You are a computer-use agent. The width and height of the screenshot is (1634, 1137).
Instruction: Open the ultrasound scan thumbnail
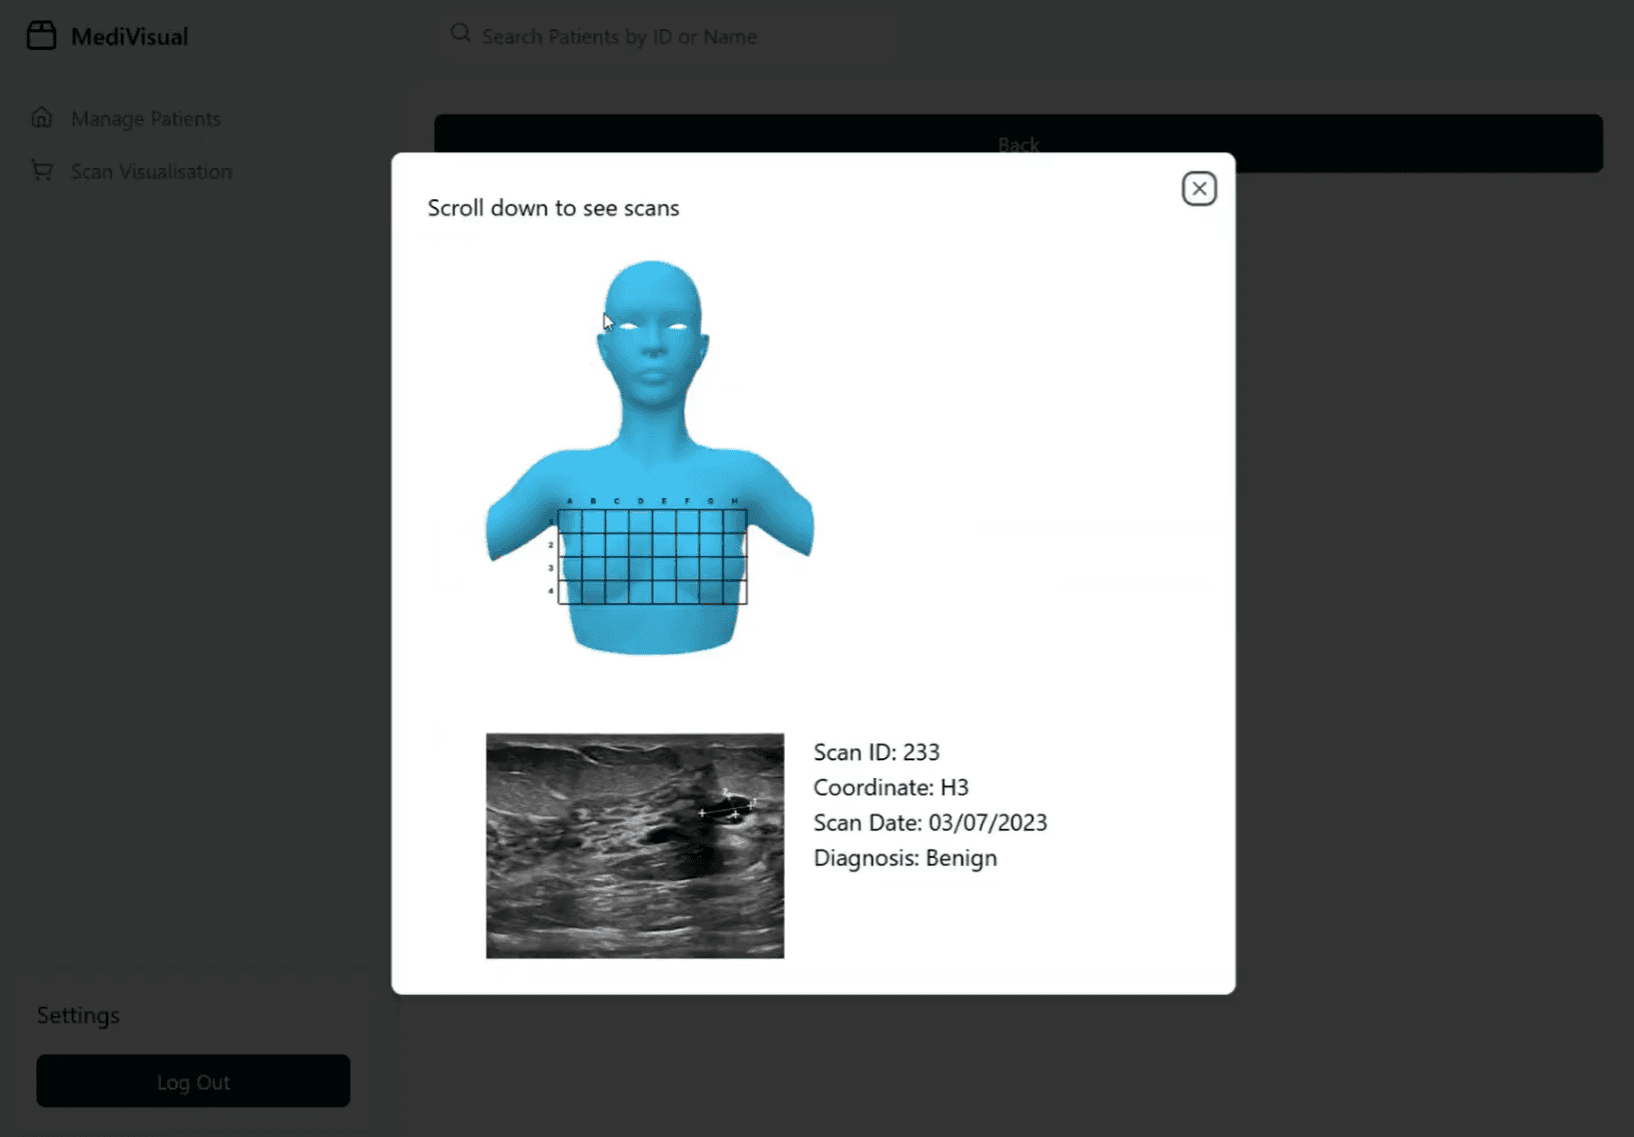pos(634,846)
